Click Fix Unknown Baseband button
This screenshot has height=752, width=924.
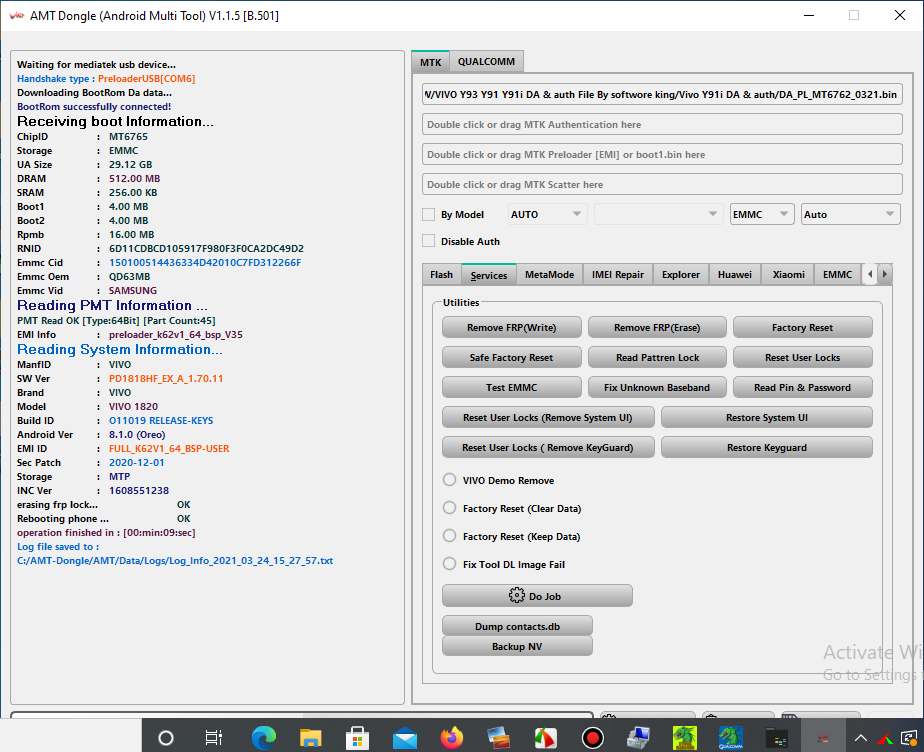click(x=657, y=387)
